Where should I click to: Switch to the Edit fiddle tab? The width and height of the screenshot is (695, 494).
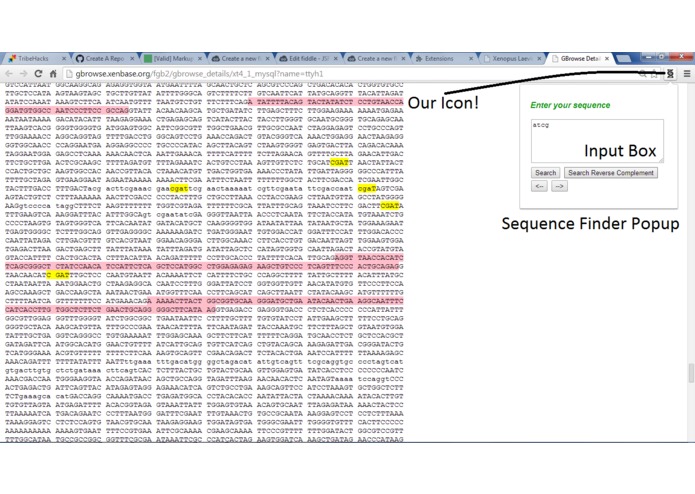pos(308,58)
